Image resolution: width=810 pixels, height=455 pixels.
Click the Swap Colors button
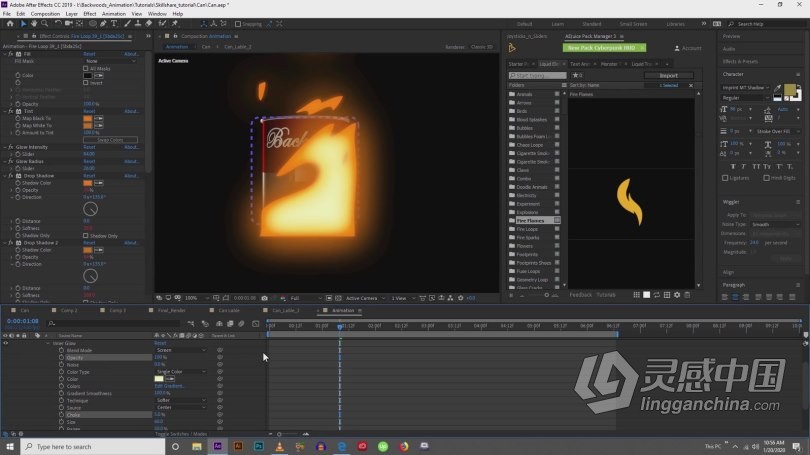point(110,140)
